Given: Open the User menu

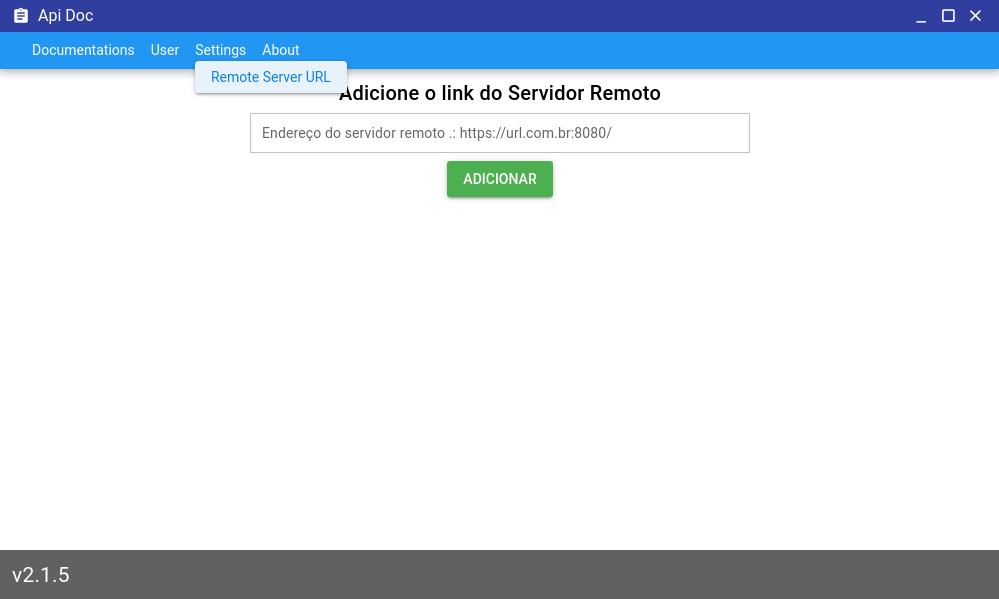Looking at the screenshot, I should (x=164, y=50).
